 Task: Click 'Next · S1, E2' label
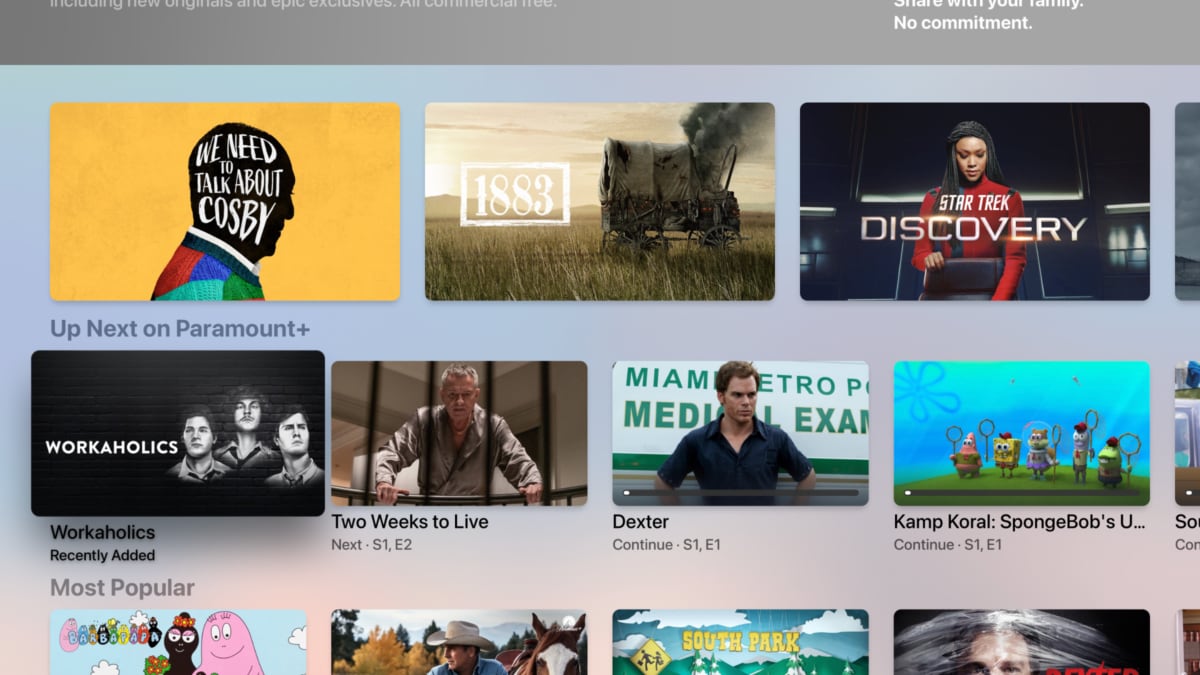(x=372, y=545)
